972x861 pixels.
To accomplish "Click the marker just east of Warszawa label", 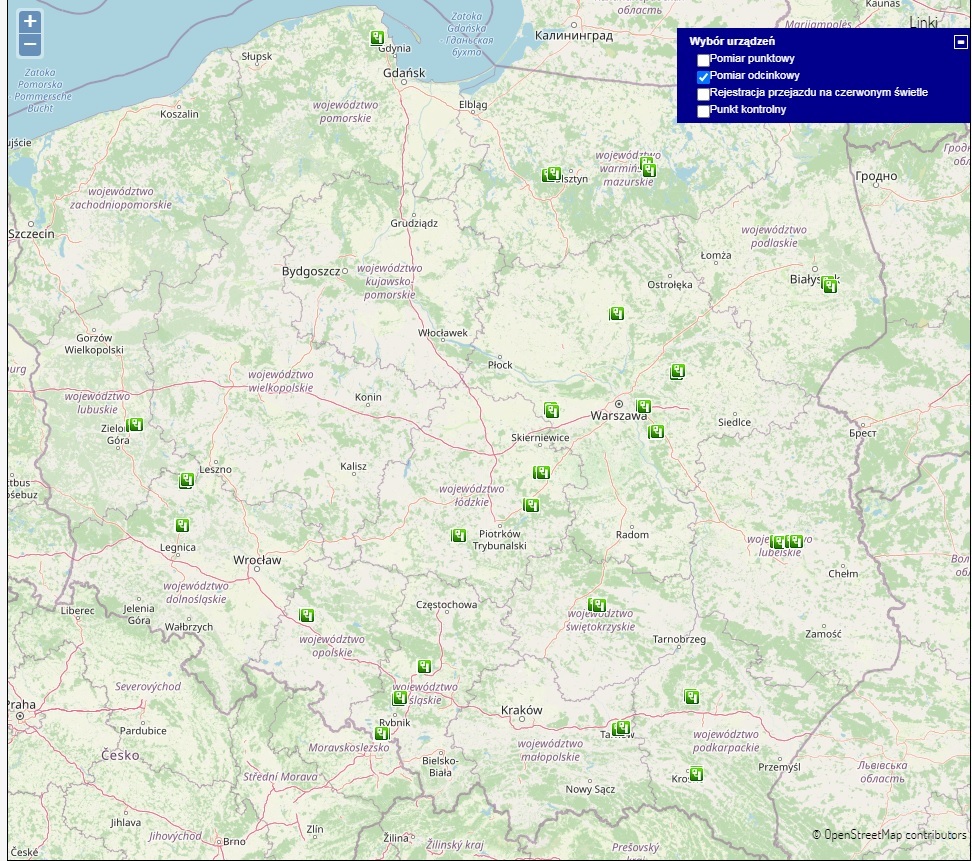I will pos(643,407).
